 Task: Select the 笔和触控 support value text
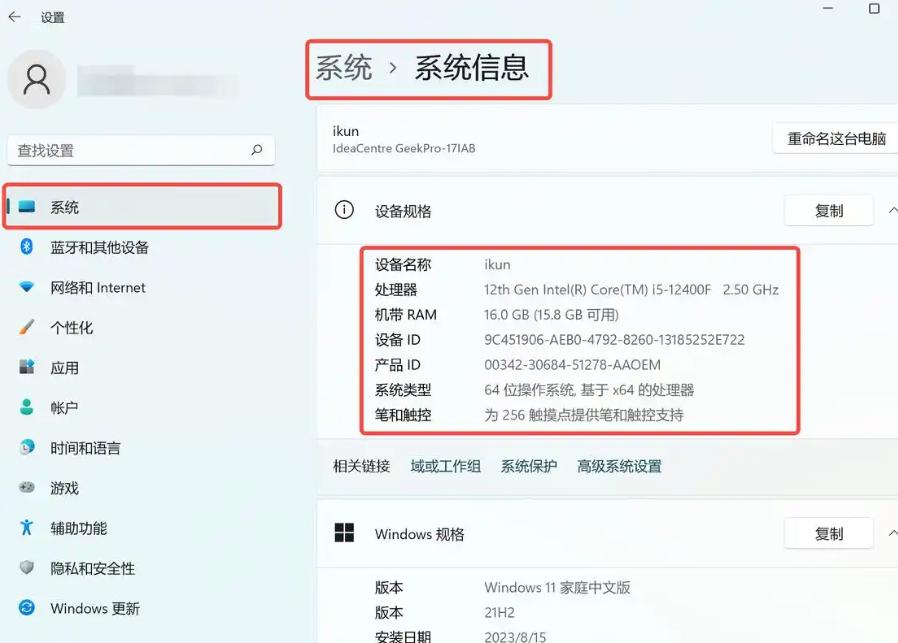point(584,415)
